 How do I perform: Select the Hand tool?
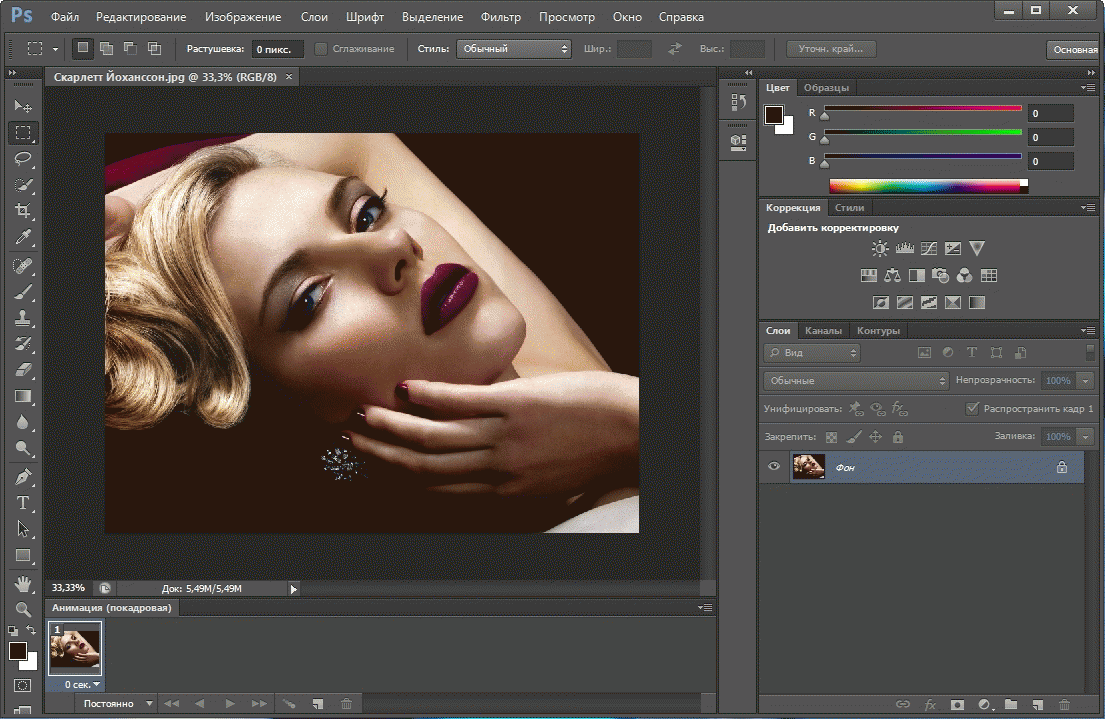coord(23,584)
